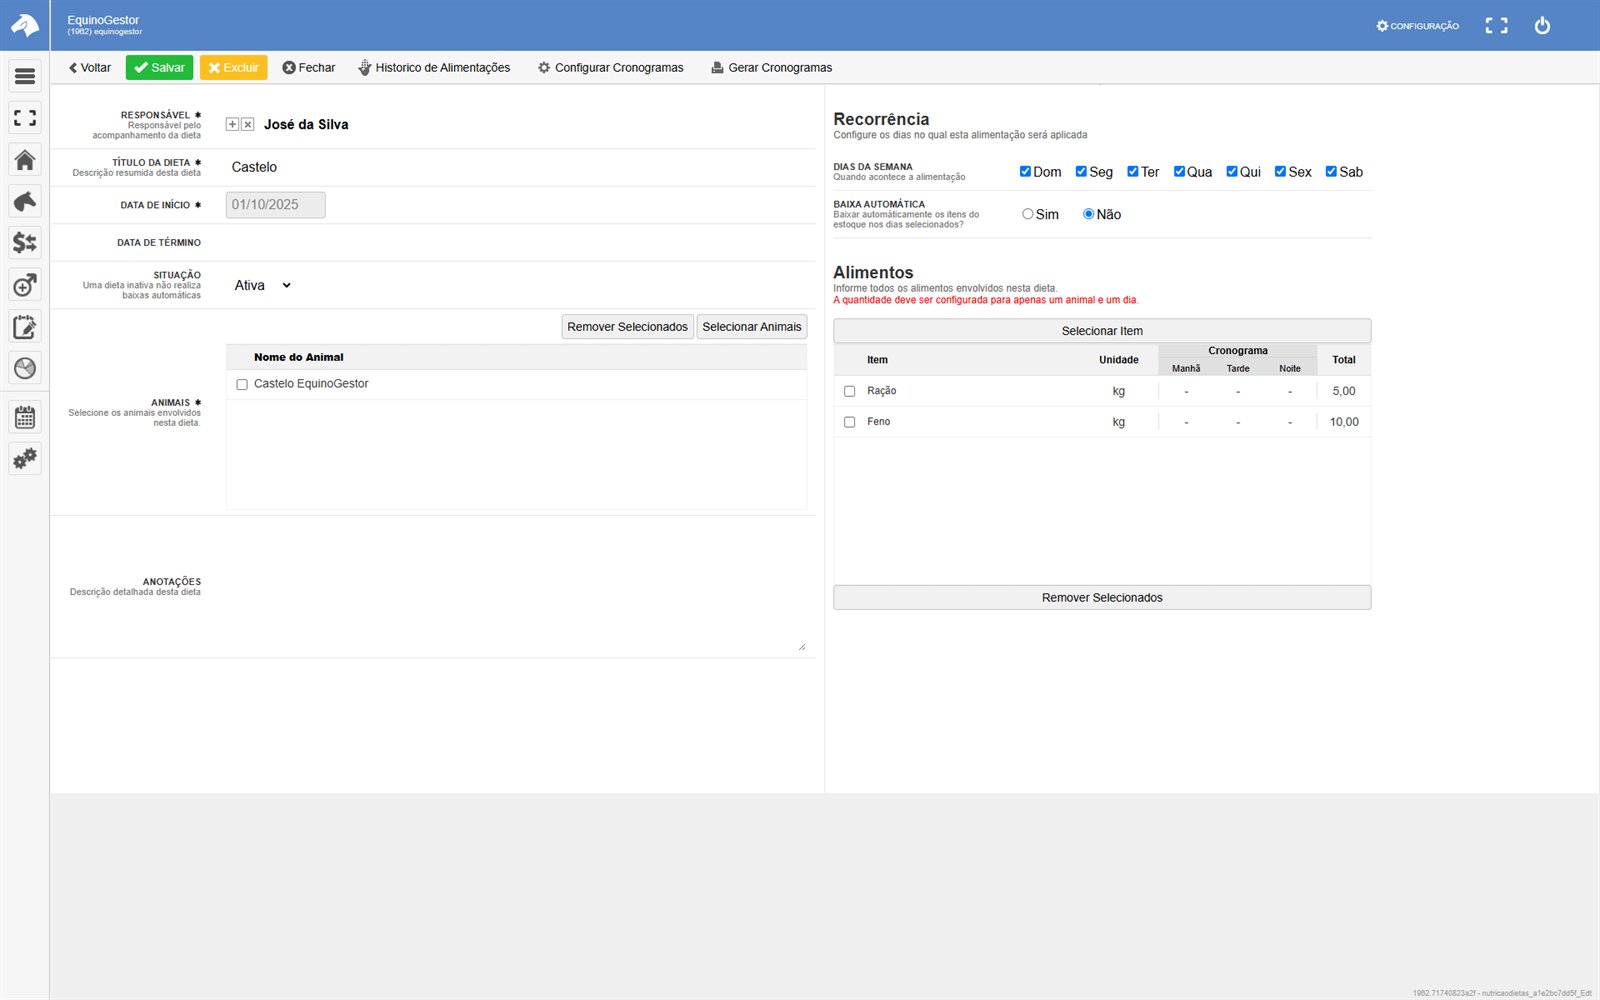
Task: Click the power logout icon
Action: pos(1542,26)
